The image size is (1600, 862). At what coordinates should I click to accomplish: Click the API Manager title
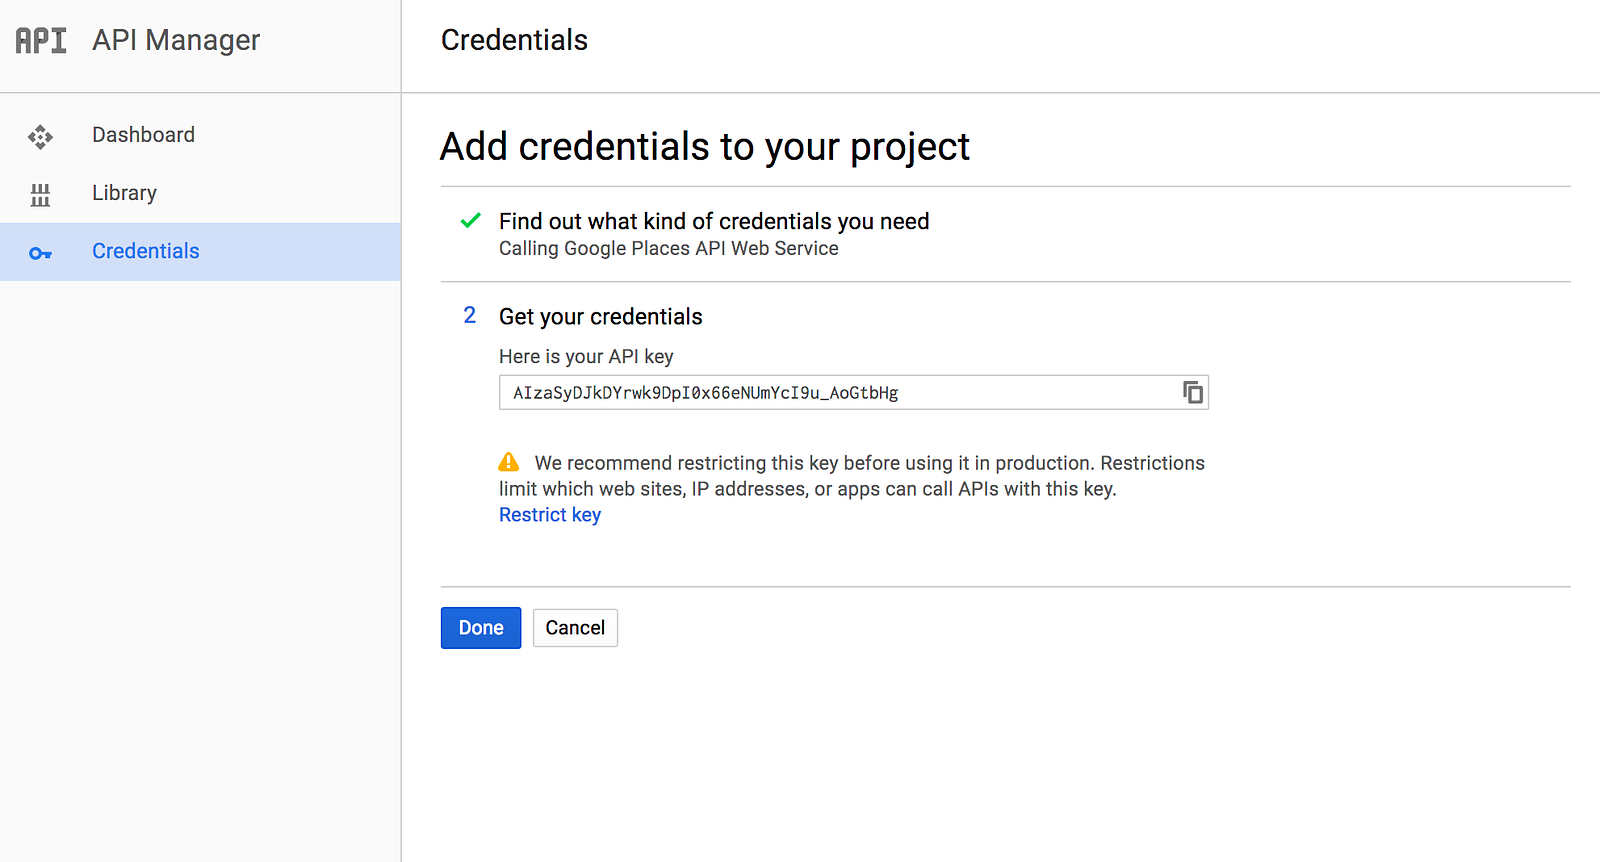[176, 40]
